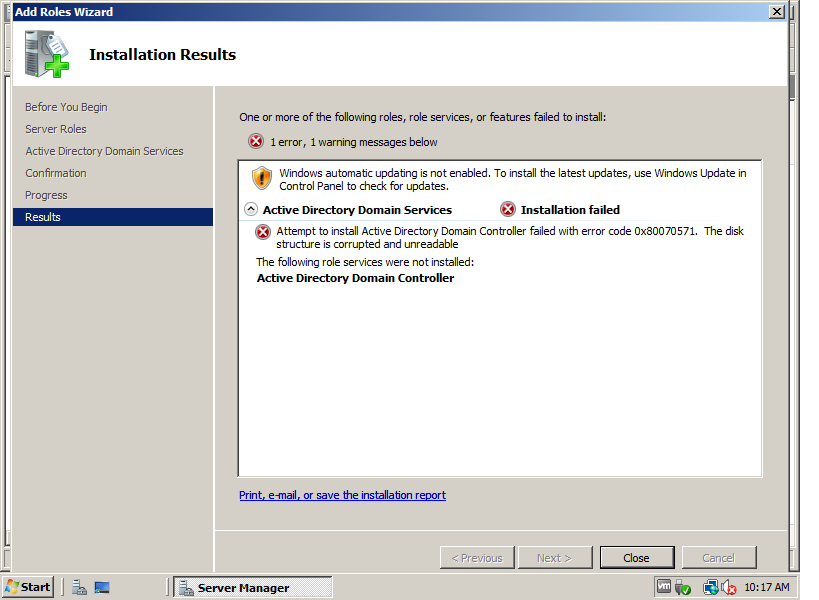This screenshot has width=819, height=600.
Task: Click the error icon beside the 0x80070571 message
Action: pyautogui.click(x=263, y=232)
